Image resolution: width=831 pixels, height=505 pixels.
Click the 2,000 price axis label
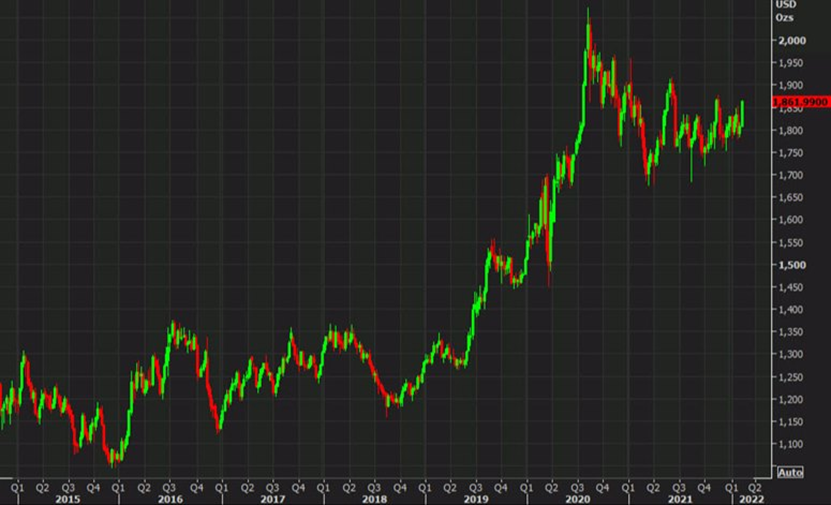[790, 40]
